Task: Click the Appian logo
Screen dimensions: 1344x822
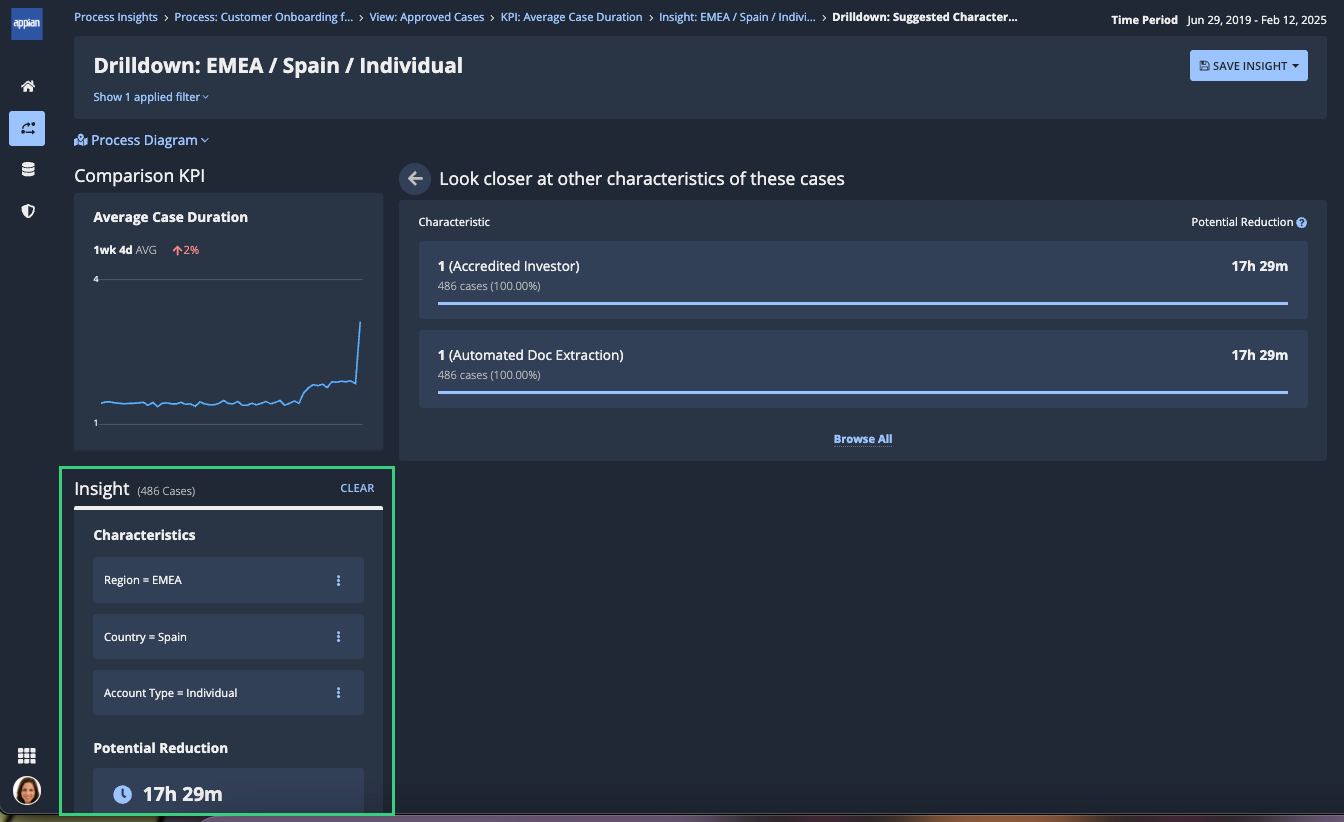Action: [x=27, y=22]
